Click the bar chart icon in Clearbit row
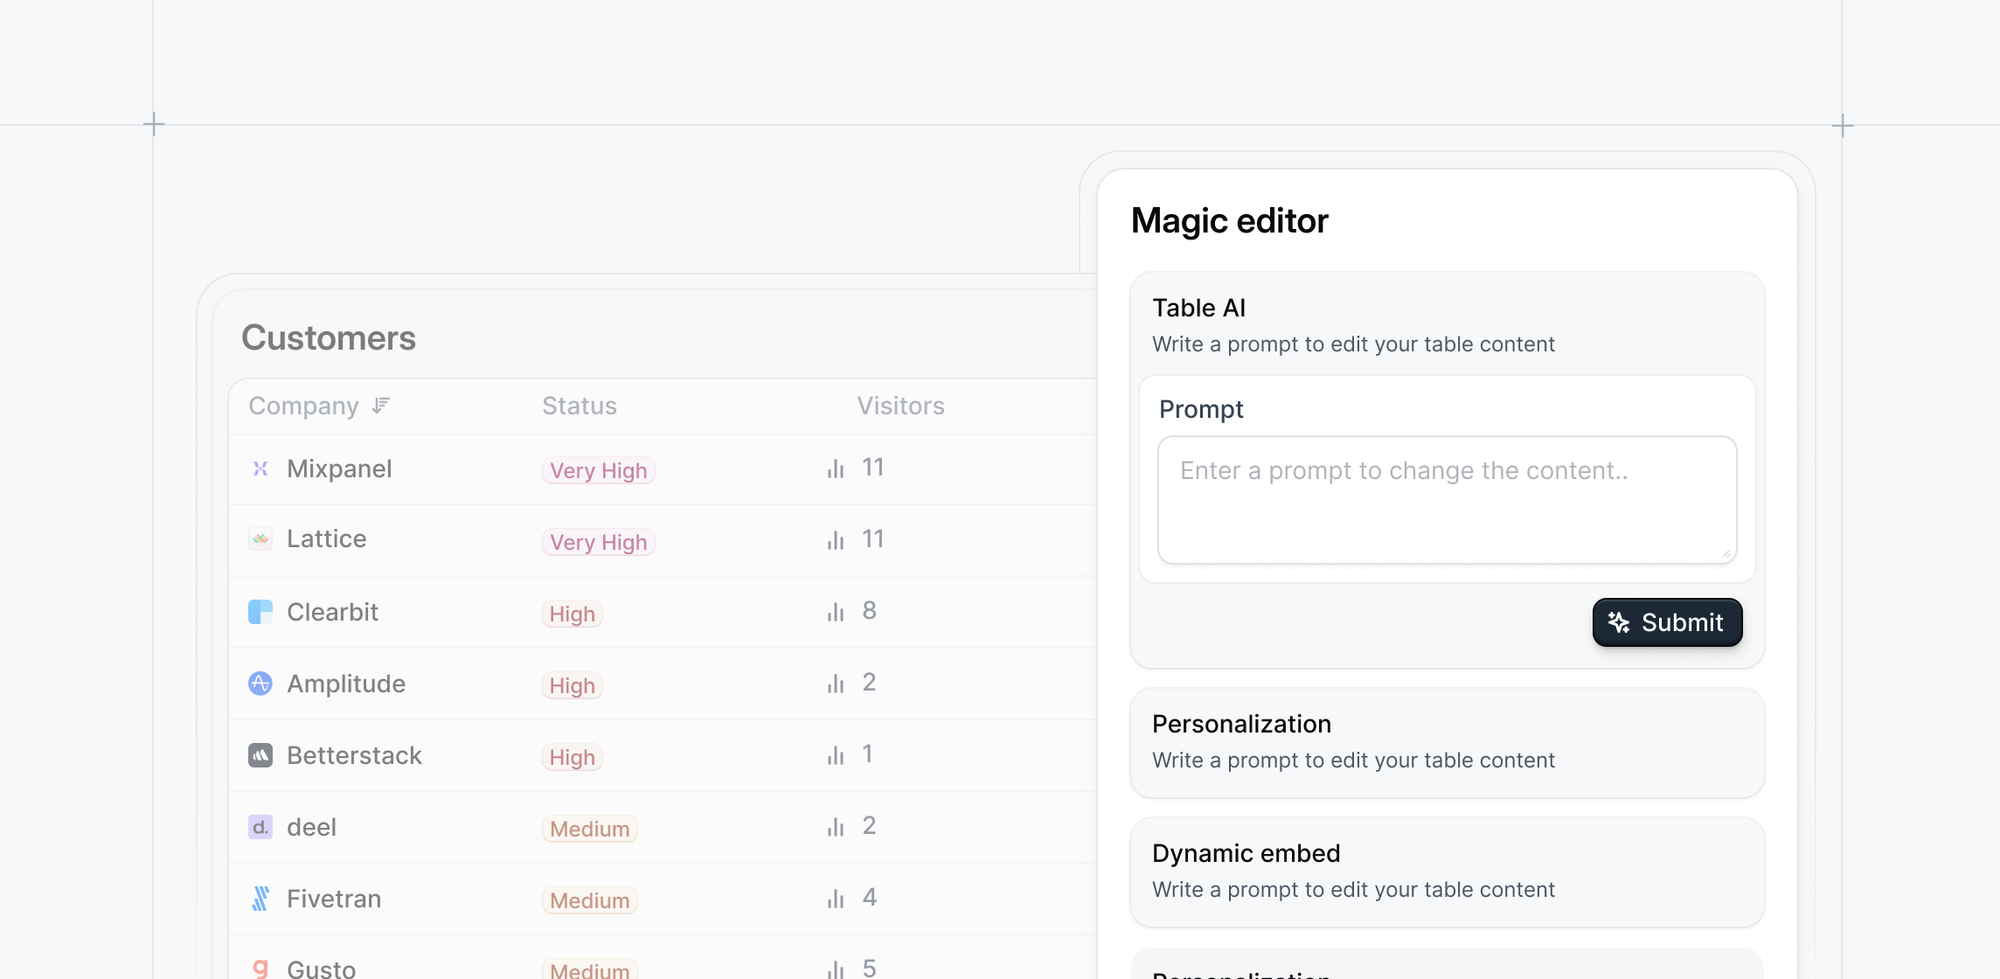The width and height of the screenshot is (2000, 979). [x=836, y=612]
